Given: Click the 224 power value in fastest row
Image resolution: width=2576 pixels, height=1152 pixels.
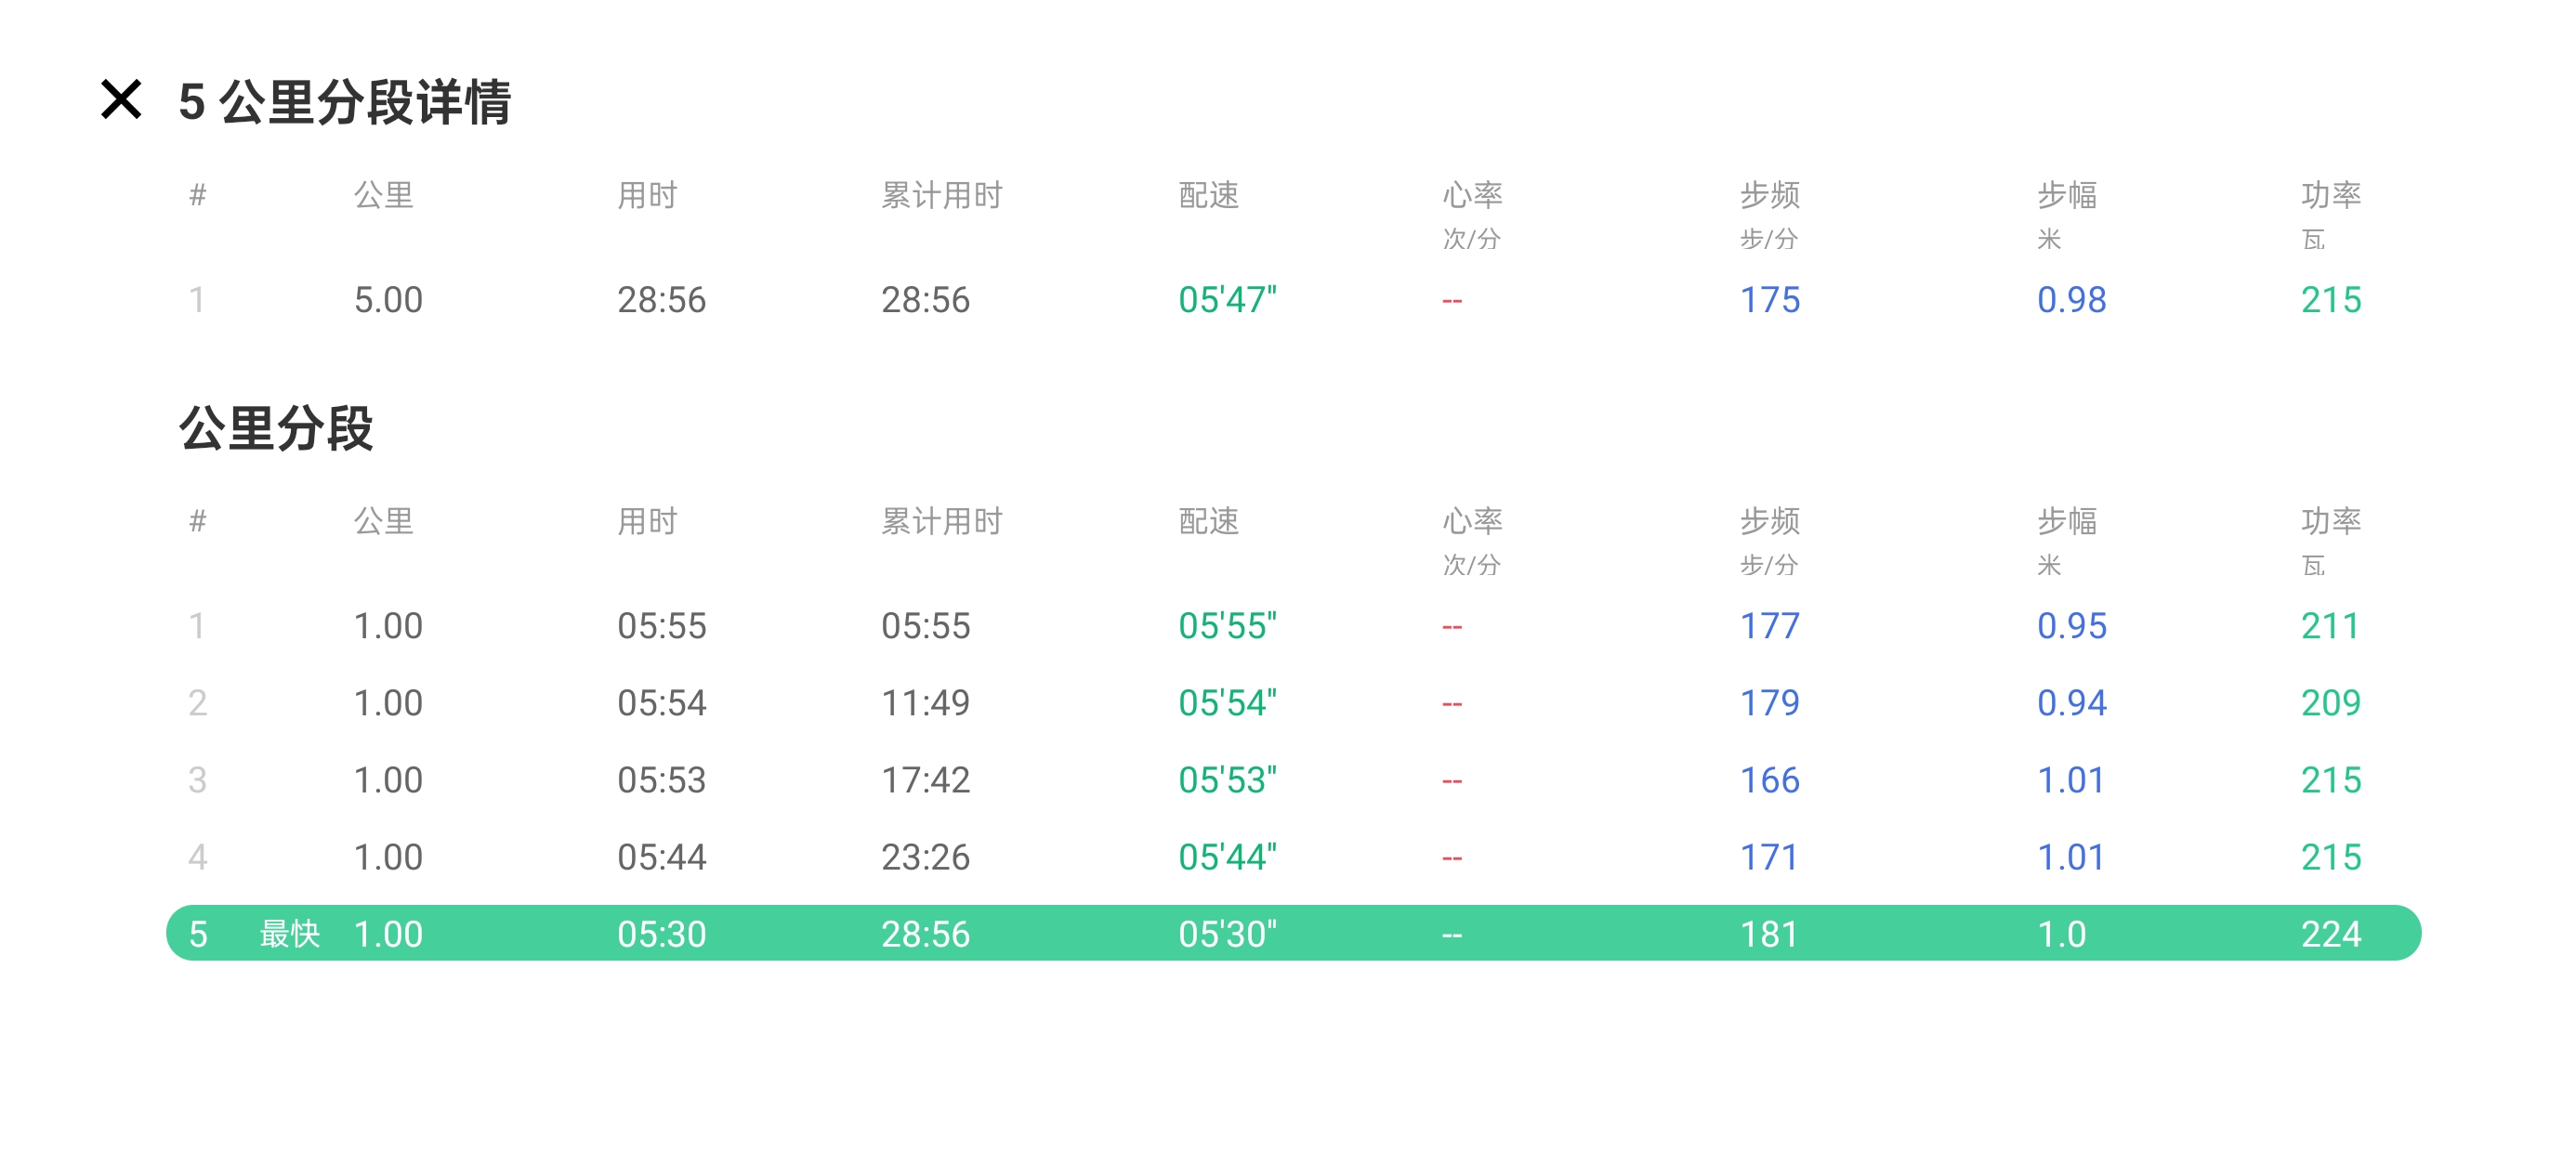Looking at the screenshot, I should [x=2330, y=933].
